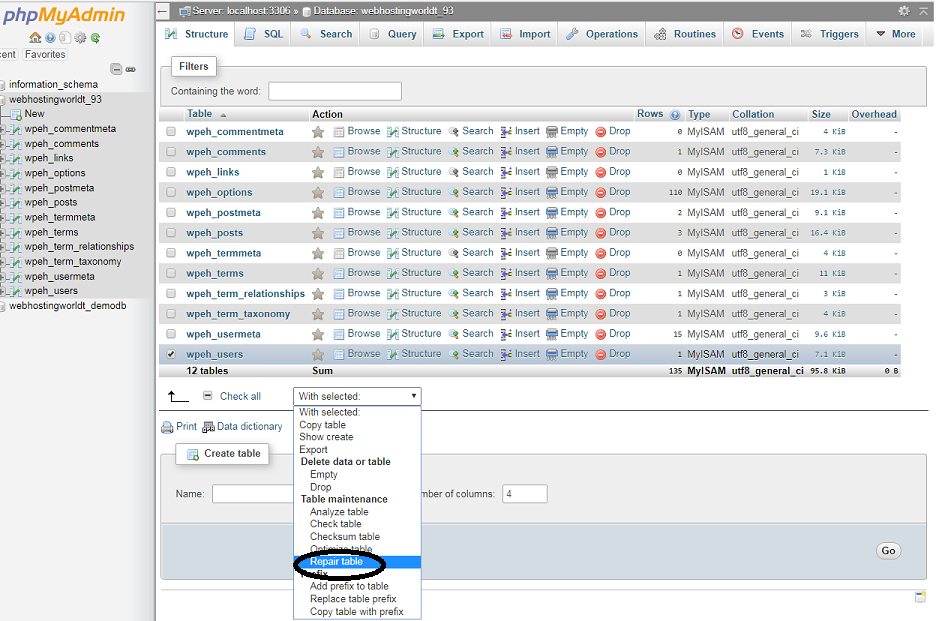Select Repair table from dropdown list

(x=337, y=562)
